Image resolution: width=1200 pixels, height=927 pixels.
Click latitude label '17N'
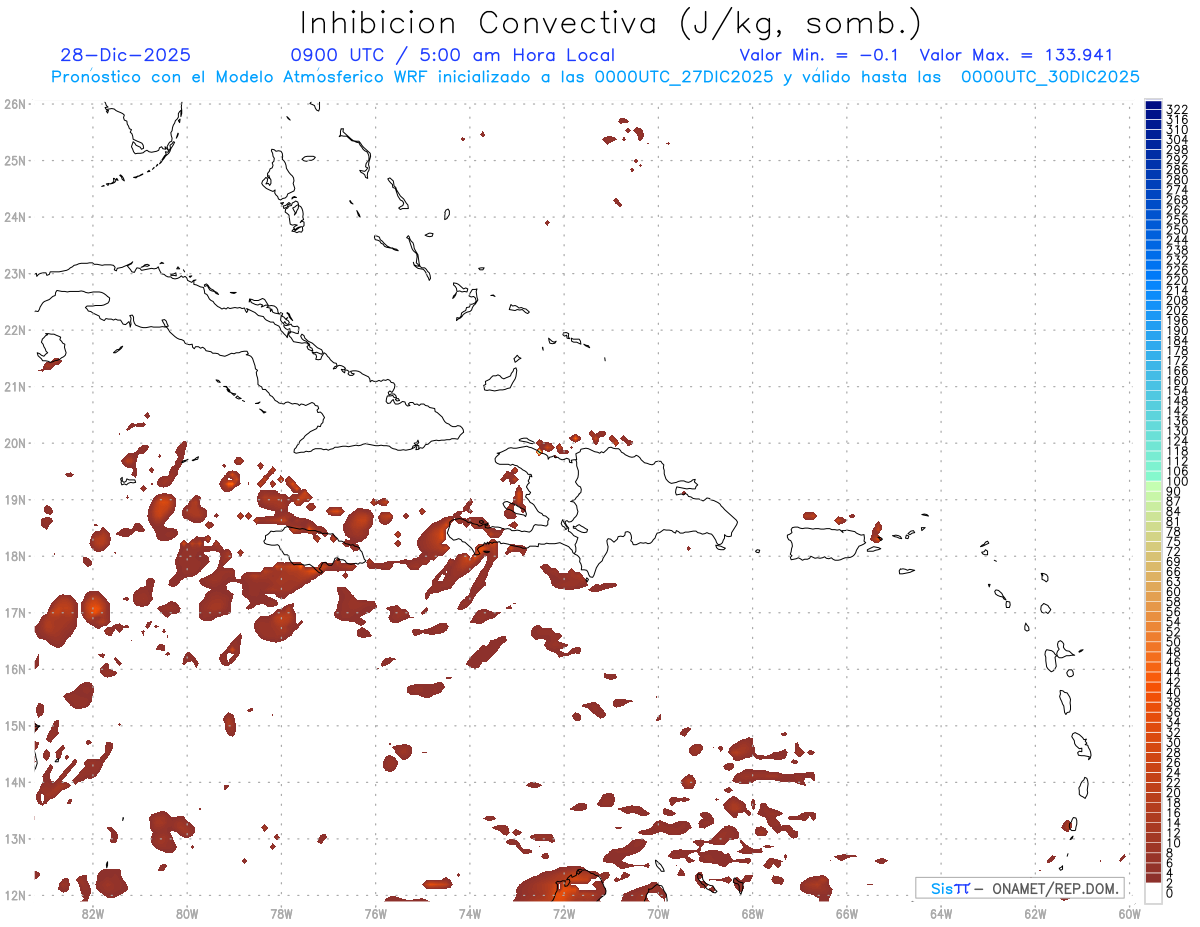[15, 612]
